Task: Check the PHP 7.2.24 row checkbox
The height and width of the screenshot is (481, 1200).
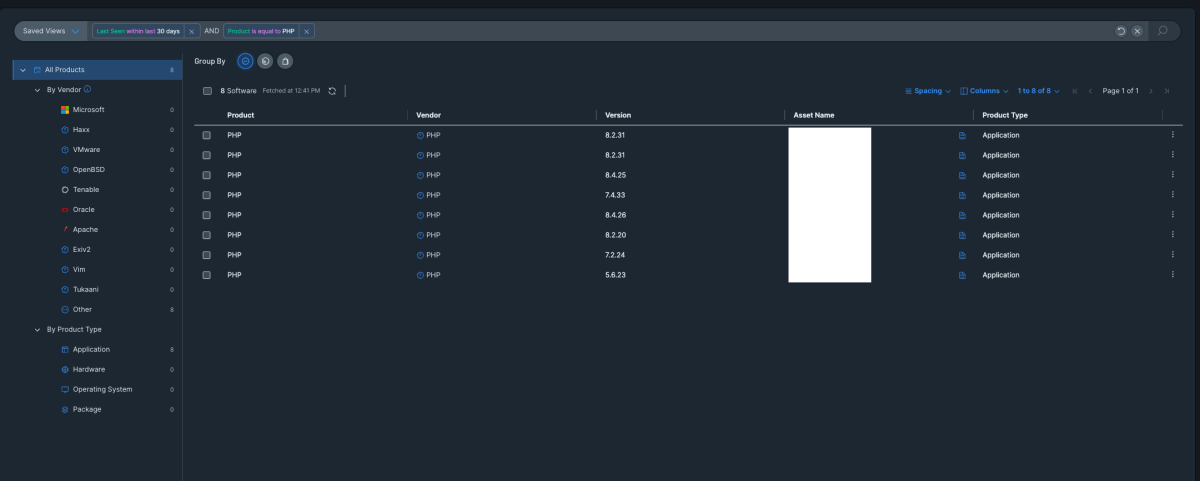Action: click(x=207, y=255)
